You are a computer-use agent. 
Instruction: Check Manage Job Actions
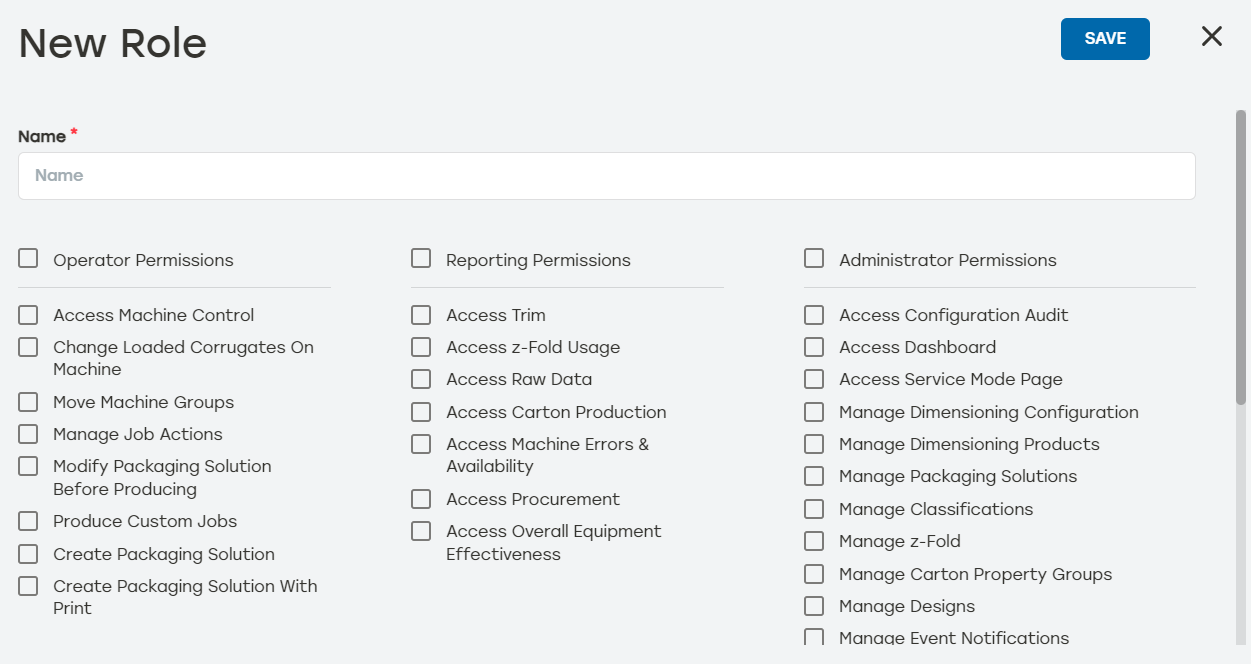[x=28, y=434]
